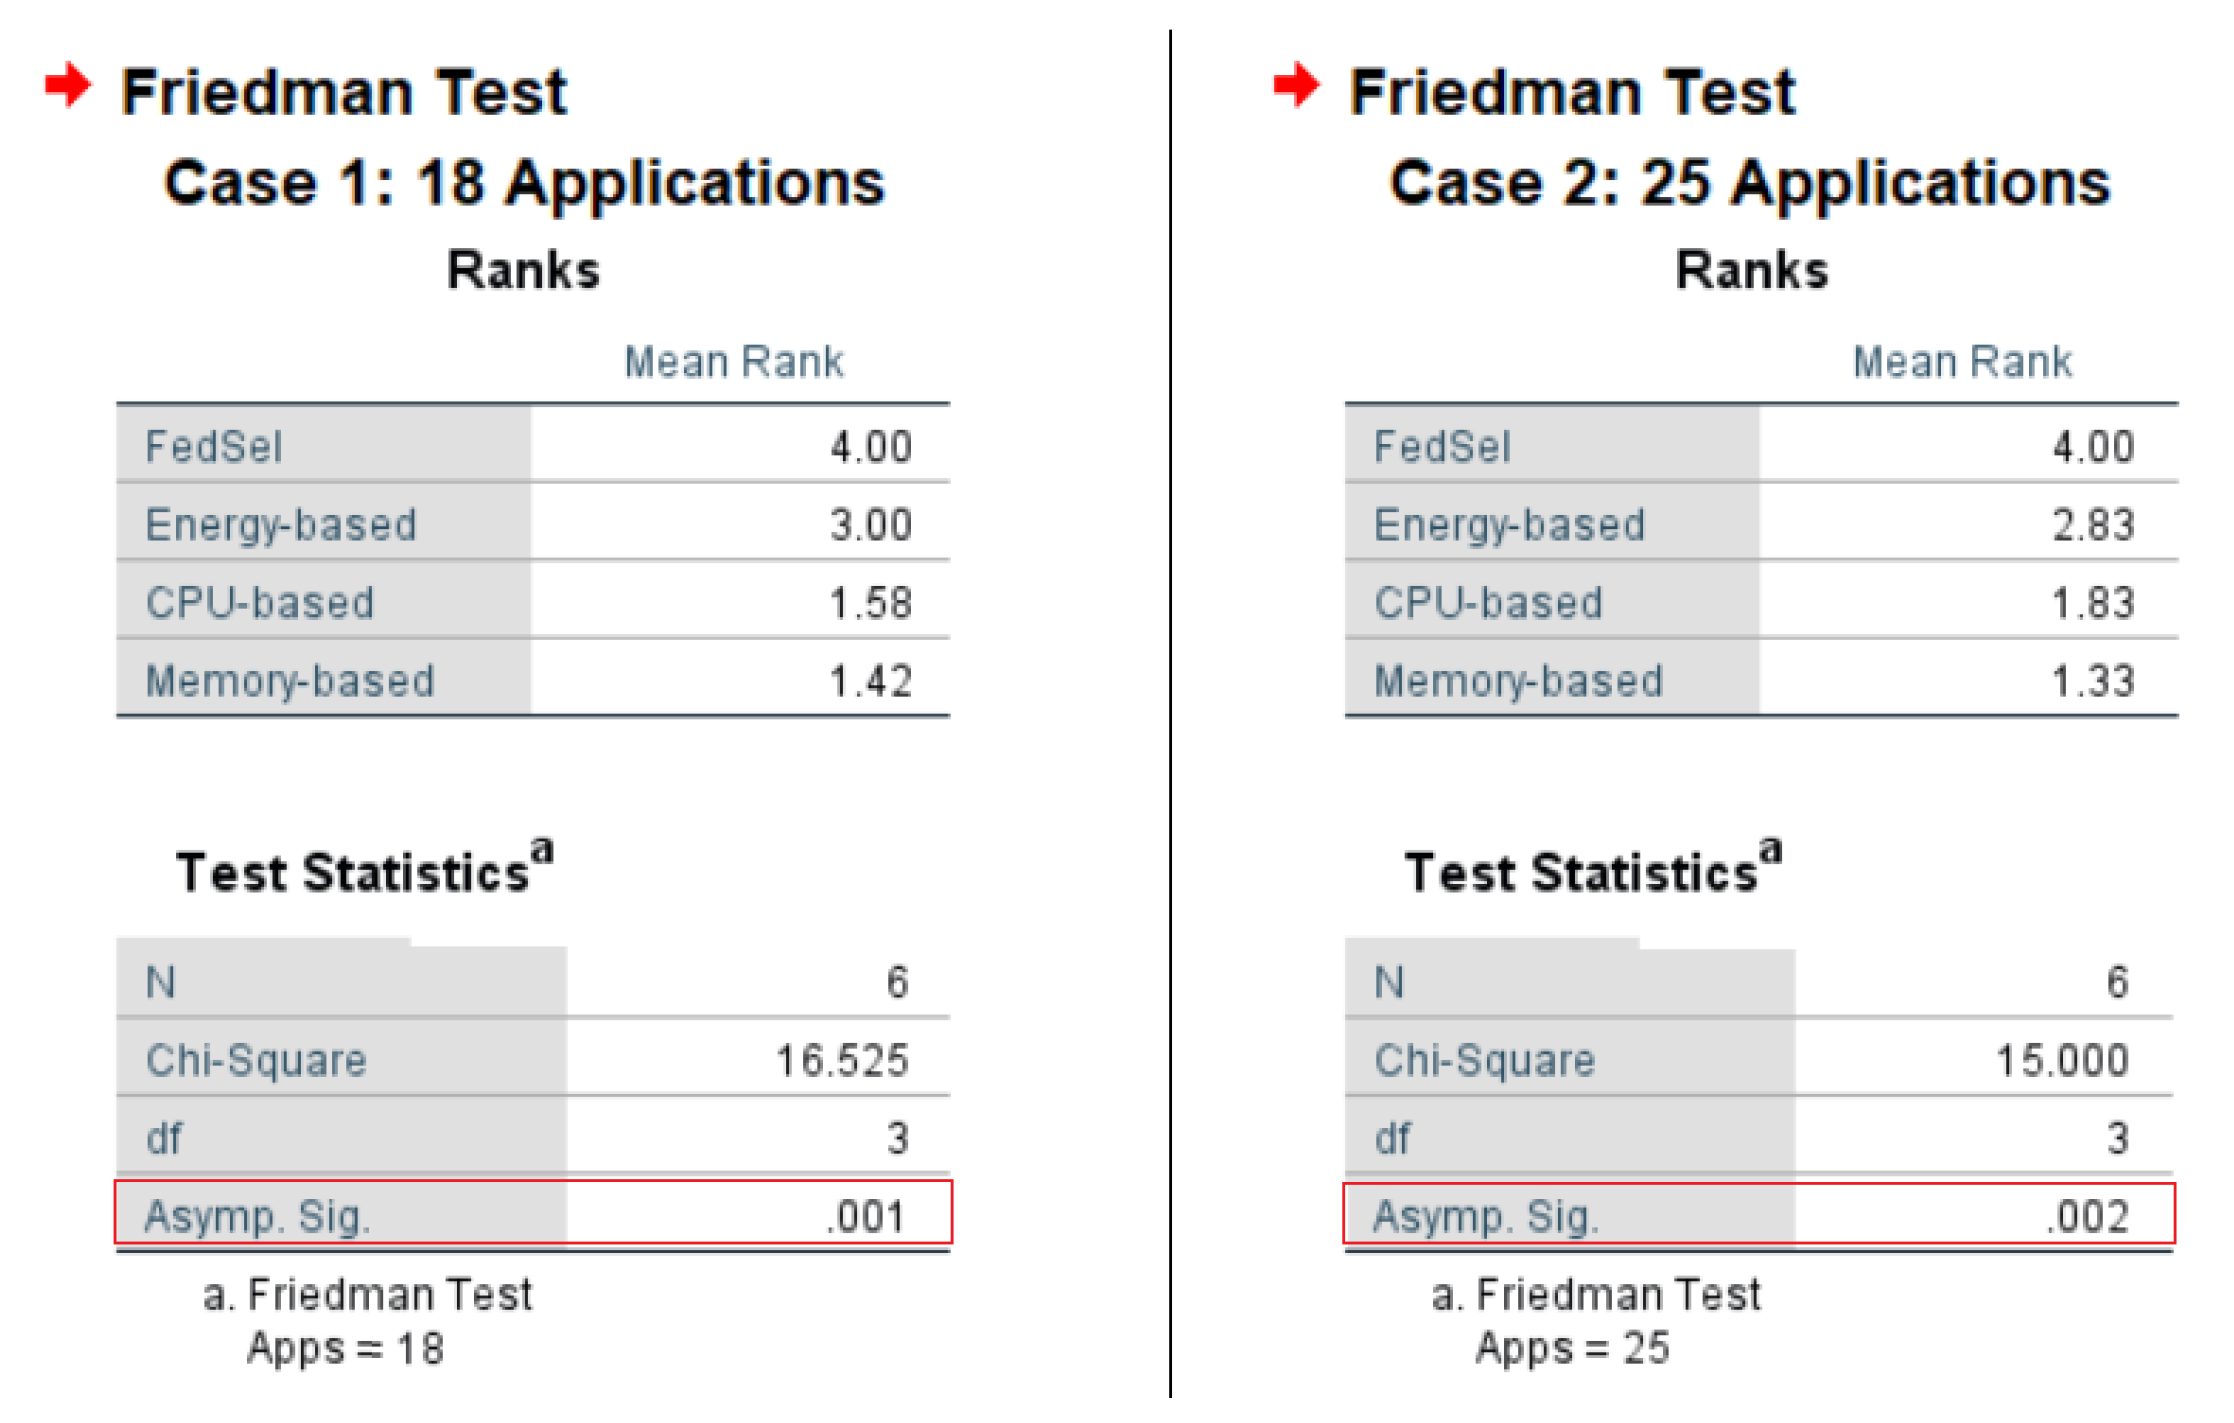Select Energy-based value 2.83 in Case 2

2093,524
